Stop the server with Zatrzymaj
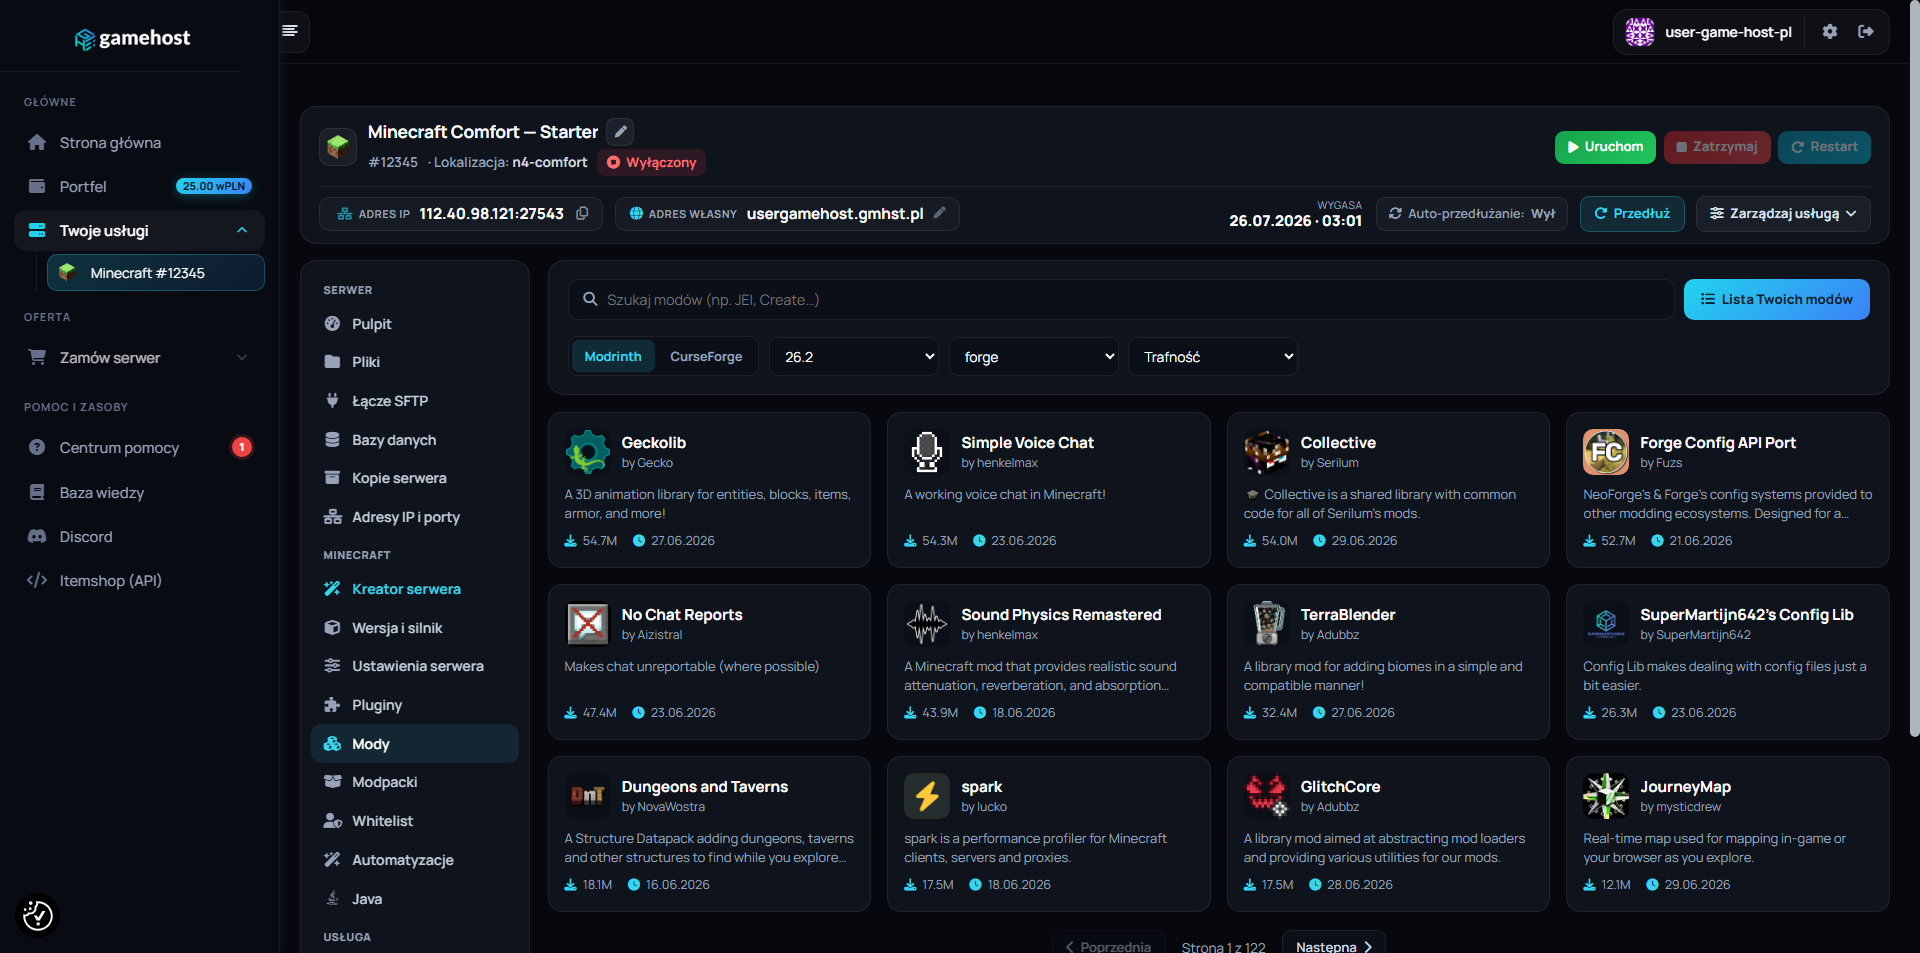The image size is (1920, 953). [1717, 147]
